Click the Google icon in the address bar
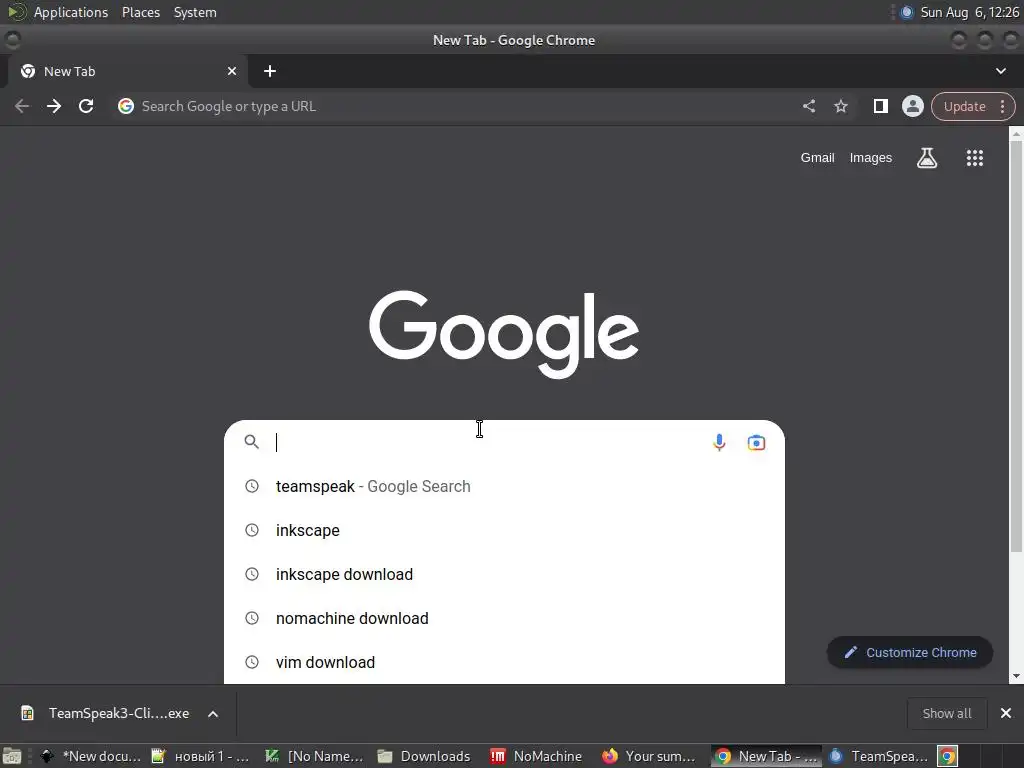 click(126, 106)
